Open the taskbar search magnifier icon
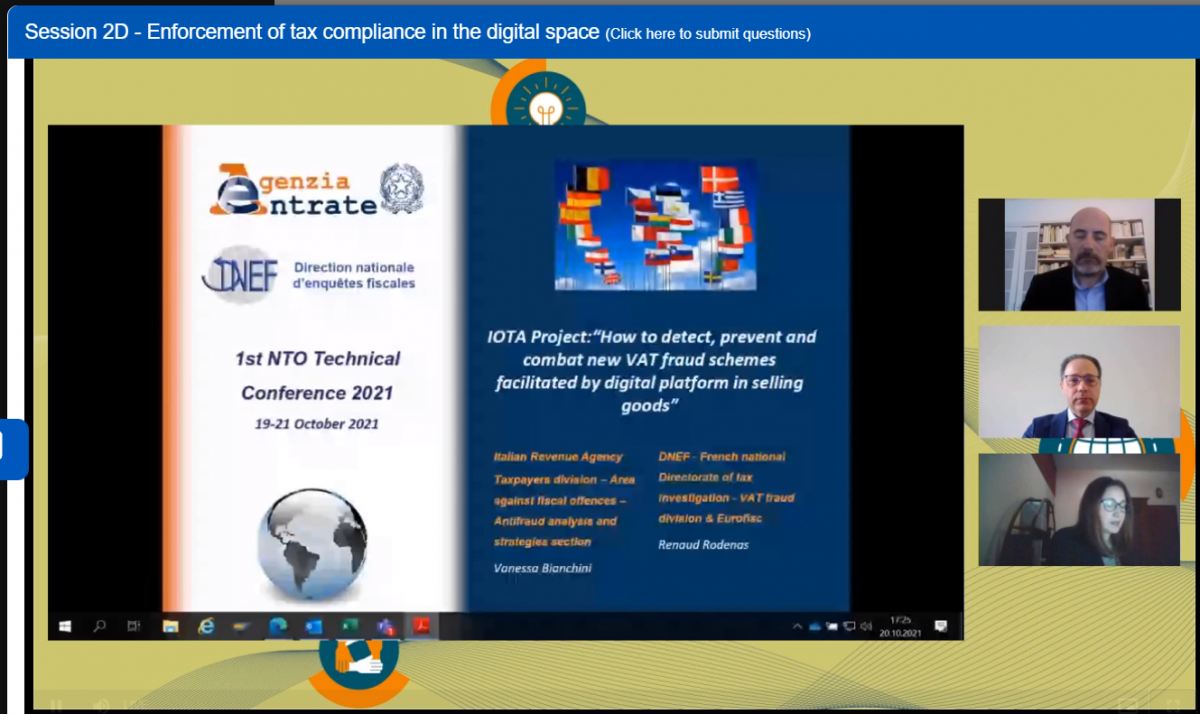1200x714 pixels. 99,626
